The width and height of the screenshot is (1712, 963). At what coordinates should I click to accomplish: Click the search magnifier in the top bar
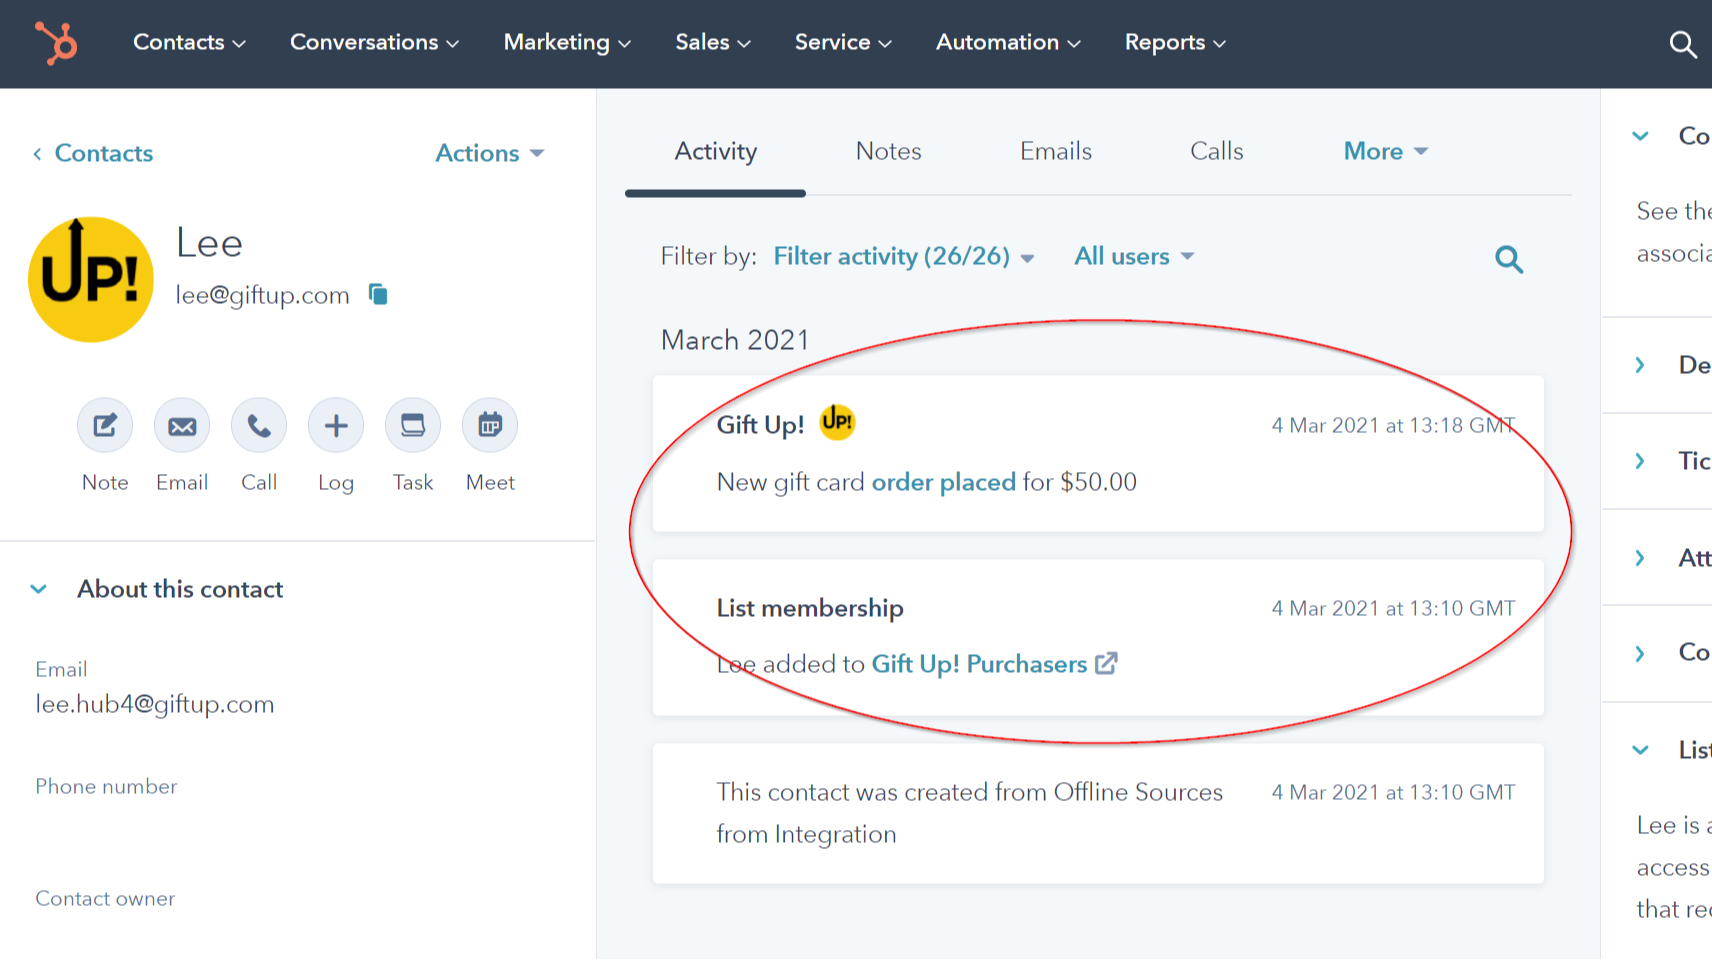(x=1683, y=44)
